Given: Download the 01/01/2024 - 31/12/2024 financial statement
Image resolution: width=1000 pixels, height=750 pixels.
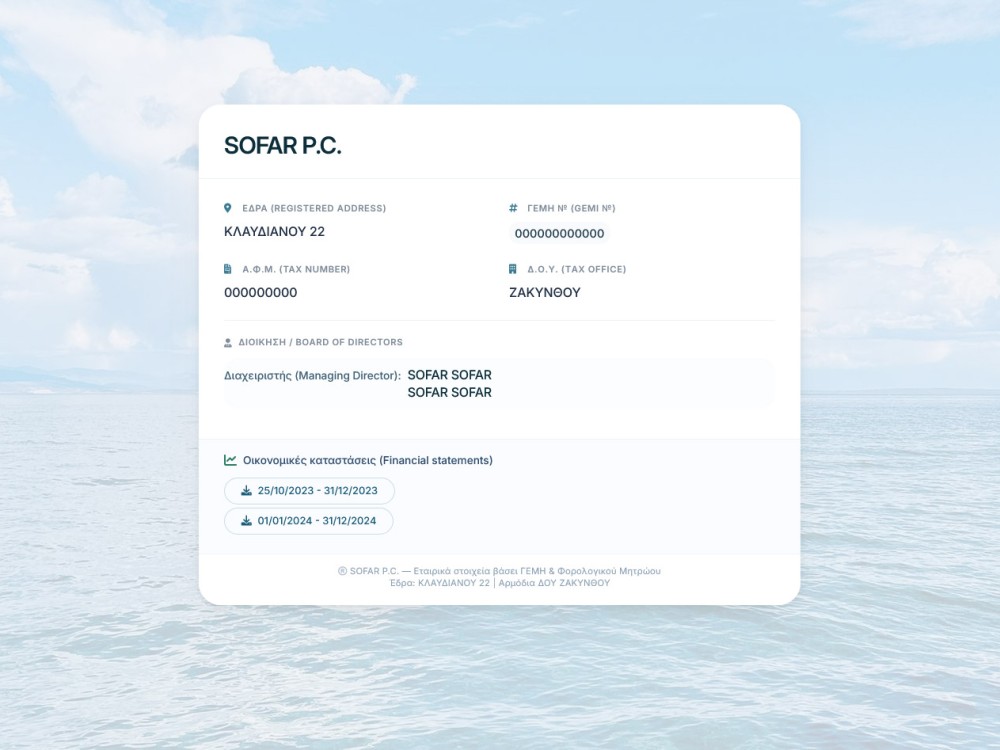Looking at the screenshot, I should pos(309,521).
